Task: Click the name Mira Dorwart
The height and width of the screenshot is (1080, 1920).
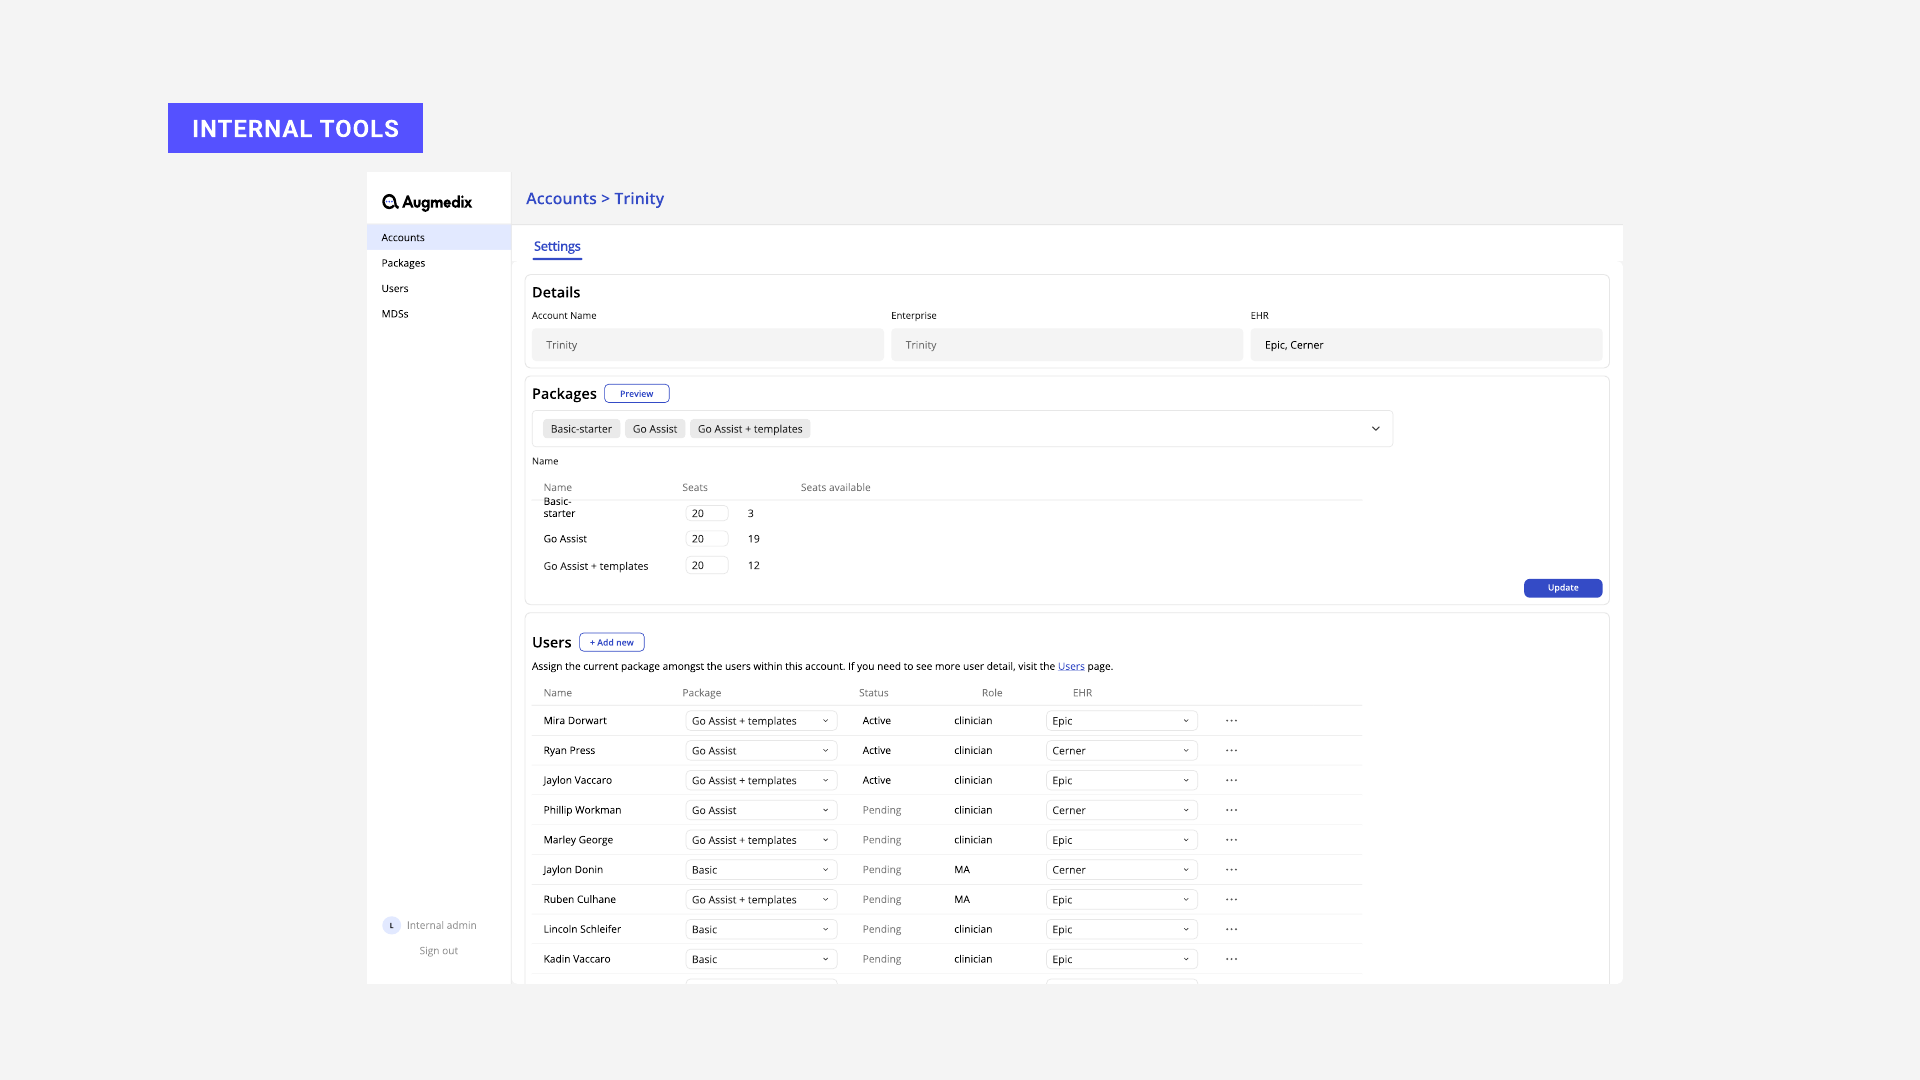Action: coord(575,721)
